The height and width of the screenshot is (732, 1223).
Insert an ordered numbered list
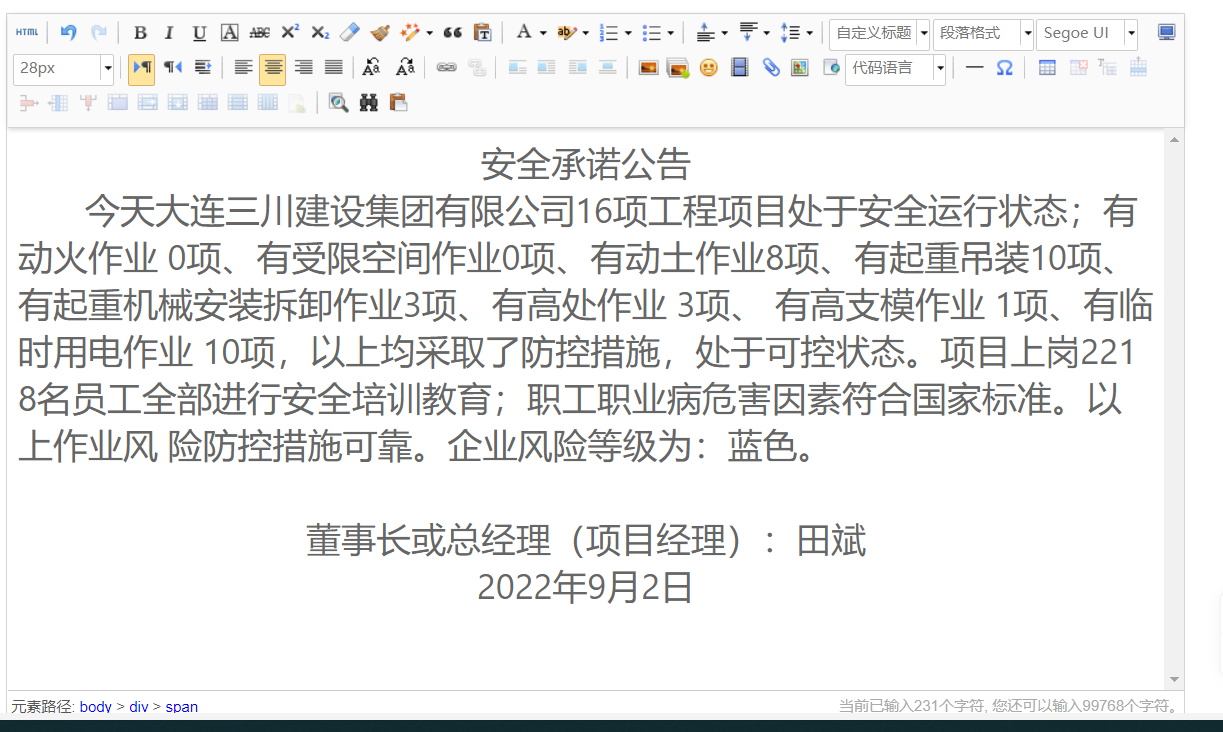point(608,32)
